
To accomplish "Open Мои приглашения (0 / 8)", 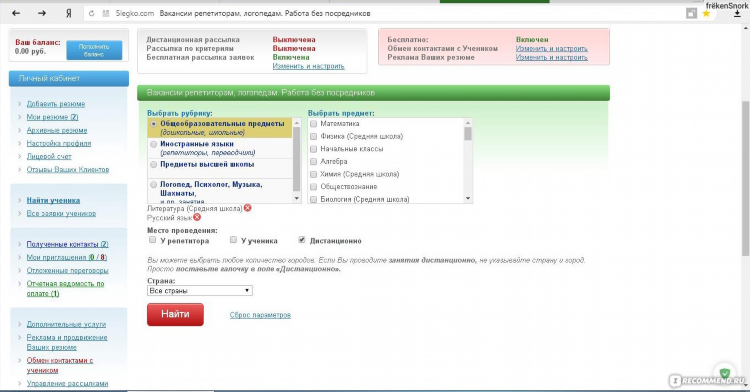I will tap(66, 257).
